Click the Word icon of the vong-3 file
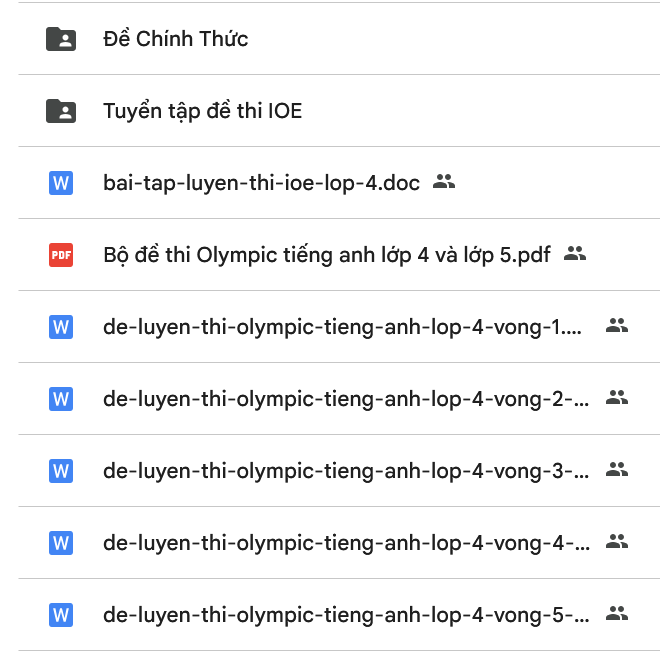 (61, 470)
